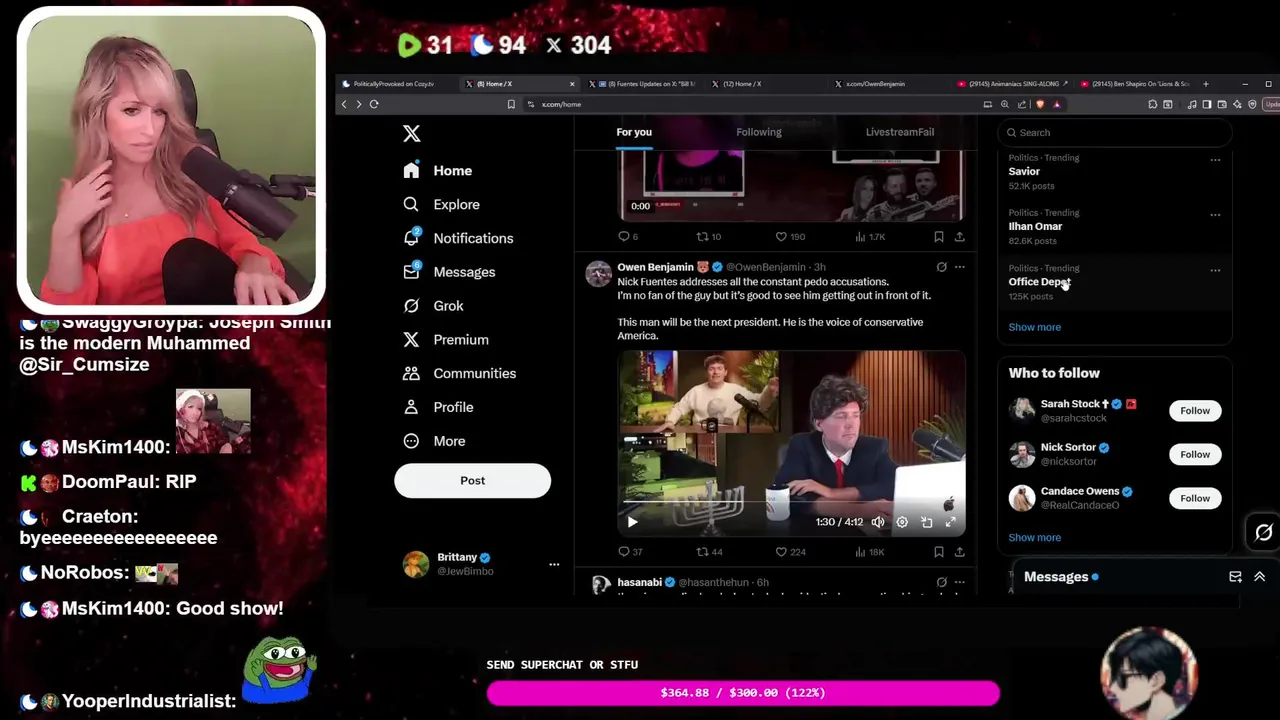Switch to the For you tab
Image resolution: width=1280 pixels, height=720 pixels.
click(634, 132)
